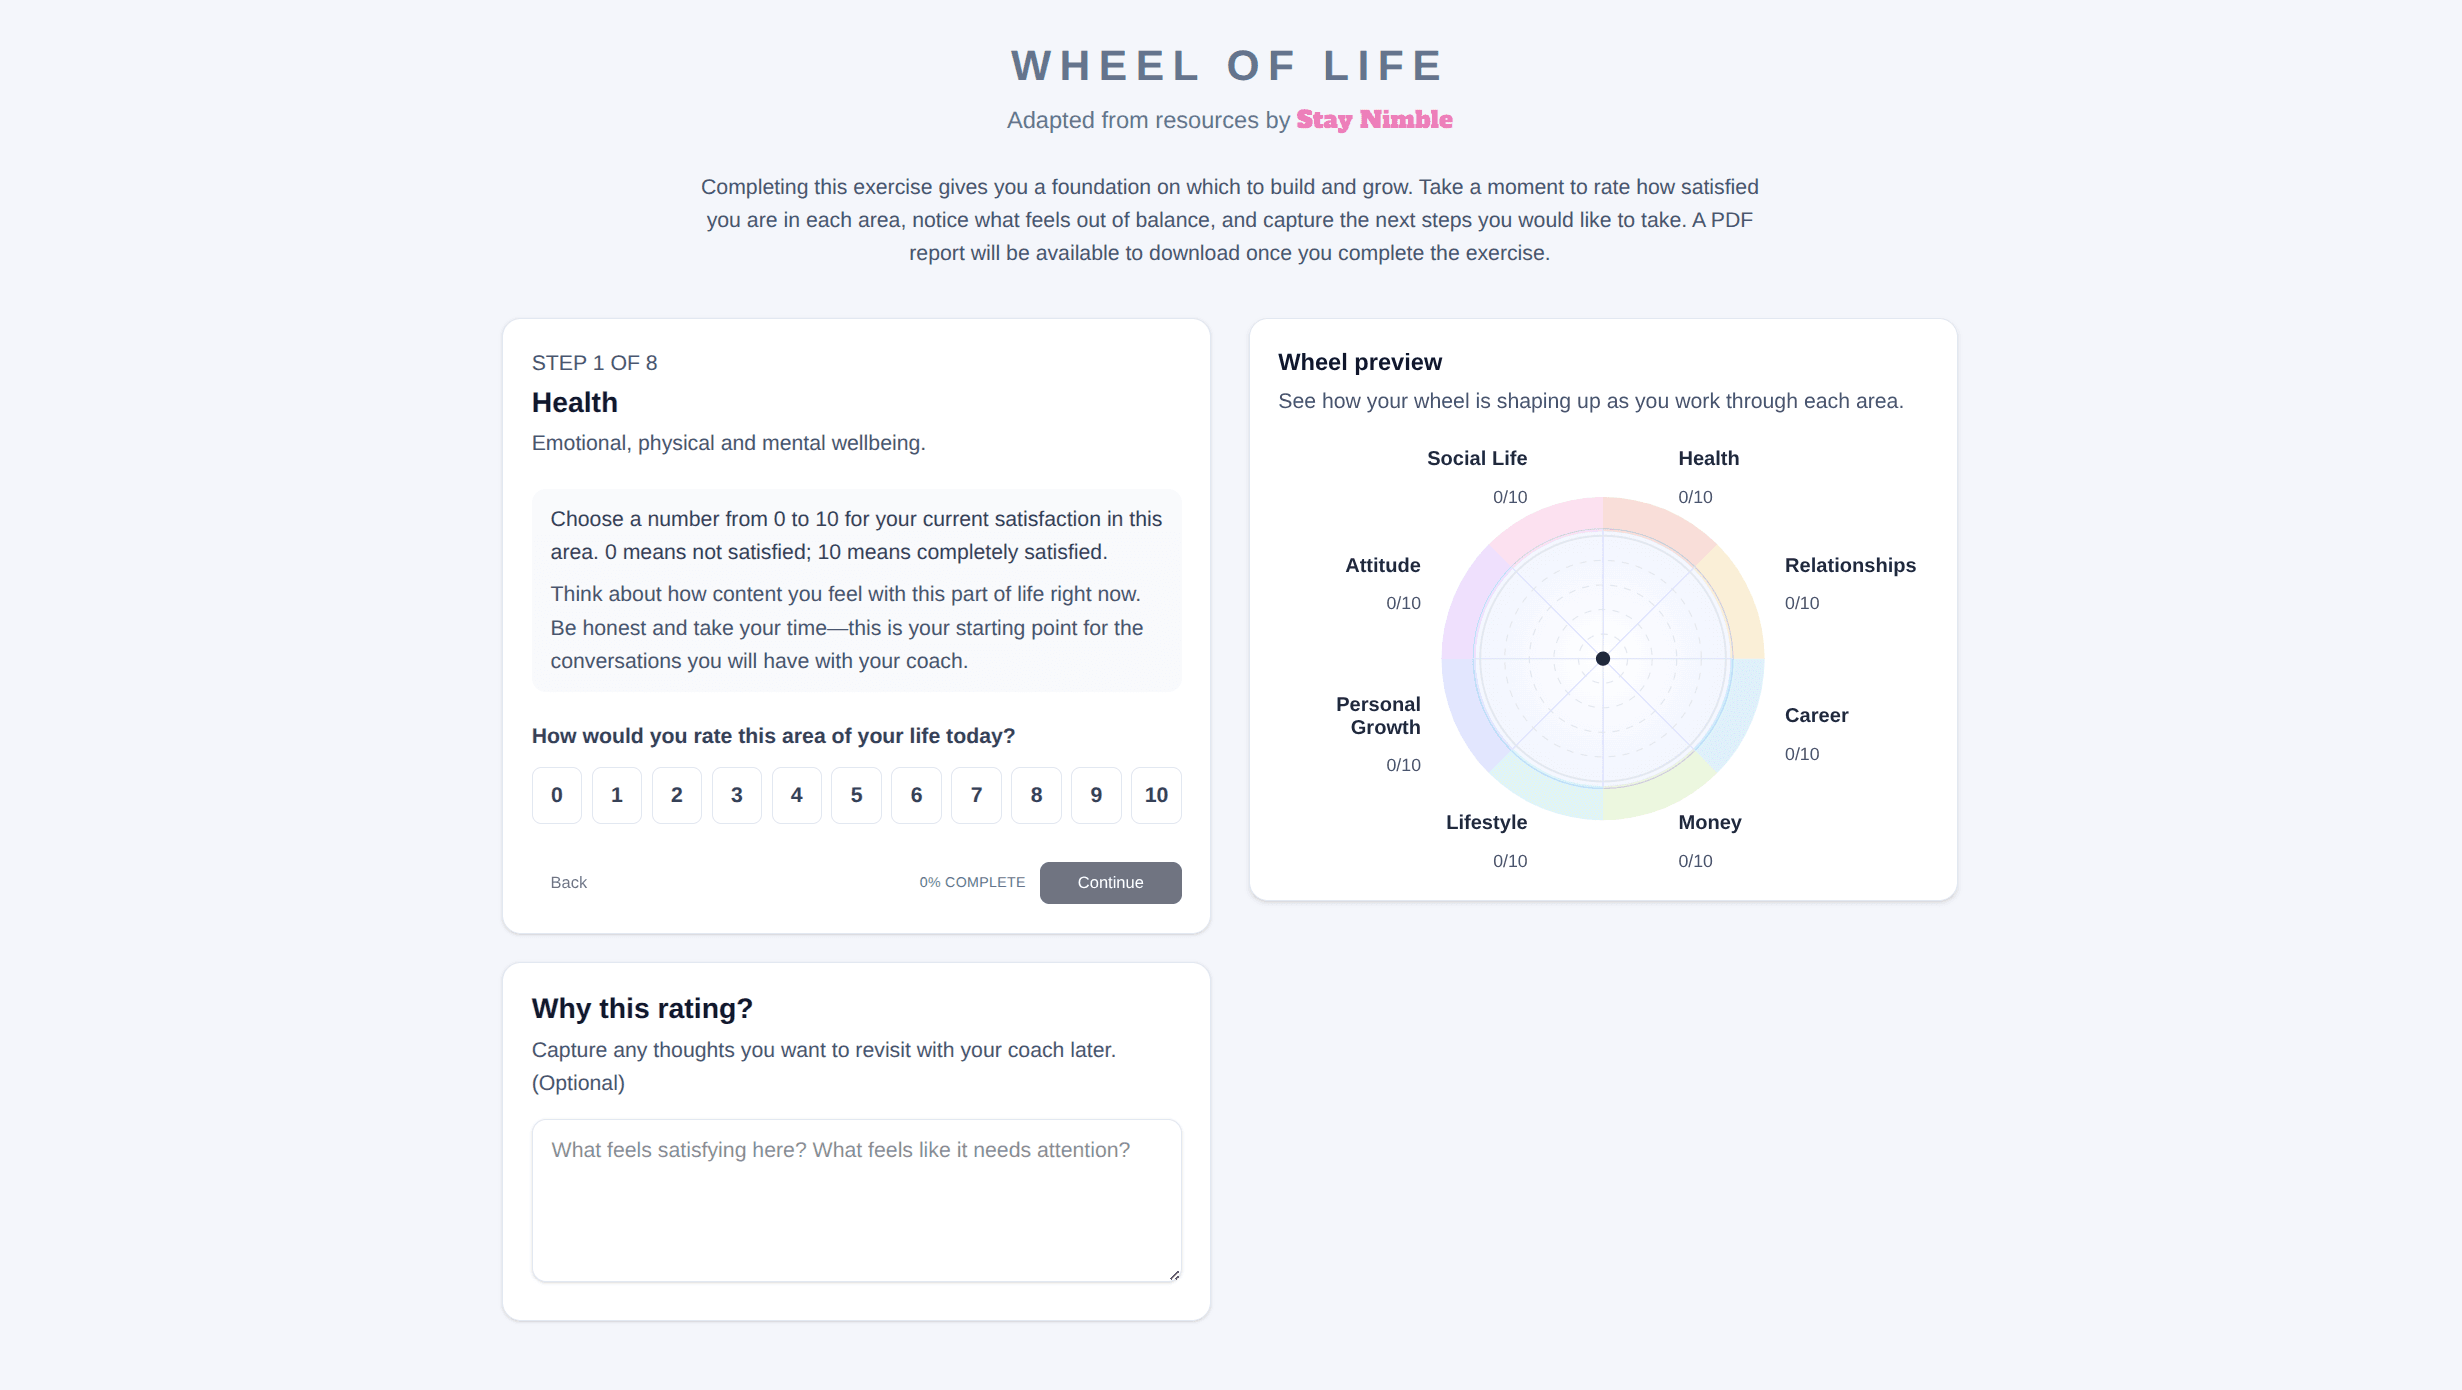Click the 0% COMPLETE progress indicator

(971, 882)
